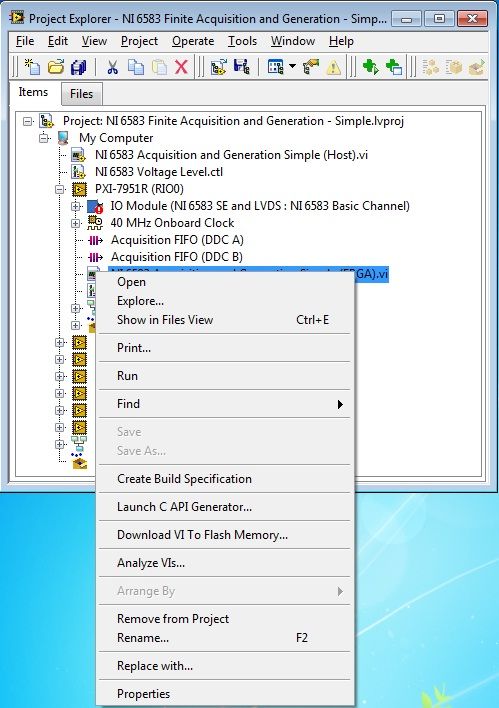Image resolution: width=499 pixels, height=708 pixels.
Task: Expand the IO Module tree node
Action: coord(76,206)
